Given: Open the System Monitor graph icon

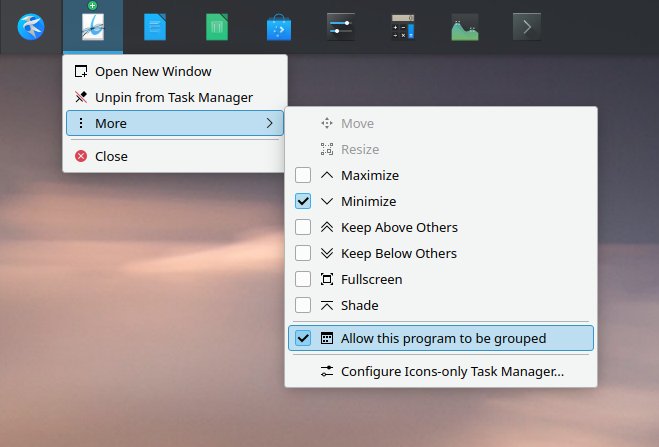Looking at the screenshot, I should (x=465, y=28).
